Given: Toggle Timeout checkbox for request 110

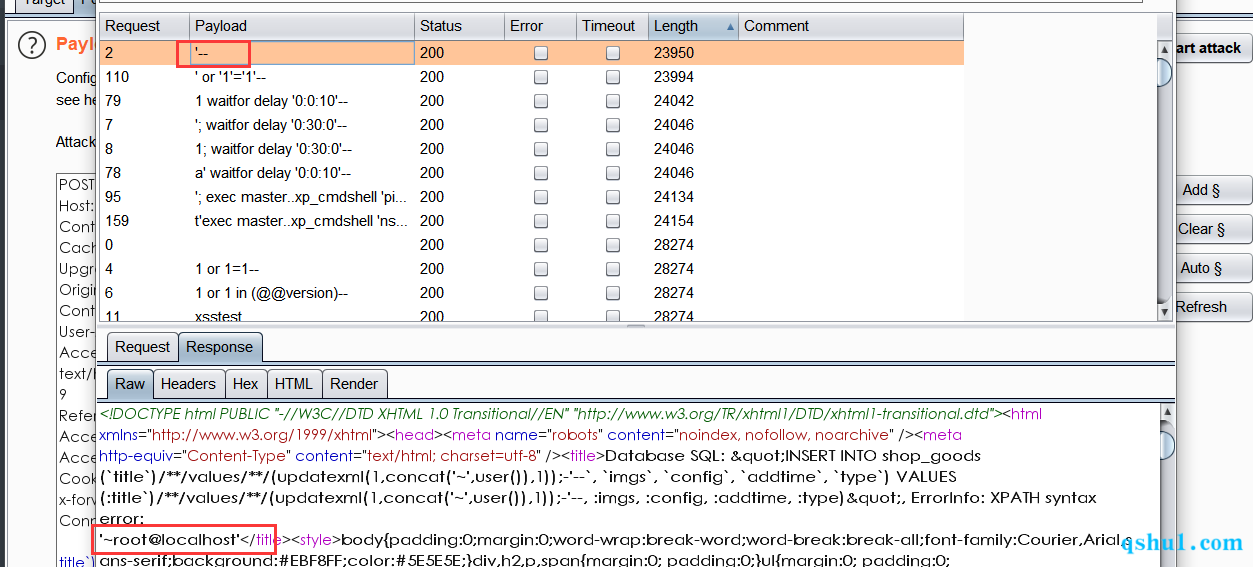Looking at the screenshot, I should [613, 77].
